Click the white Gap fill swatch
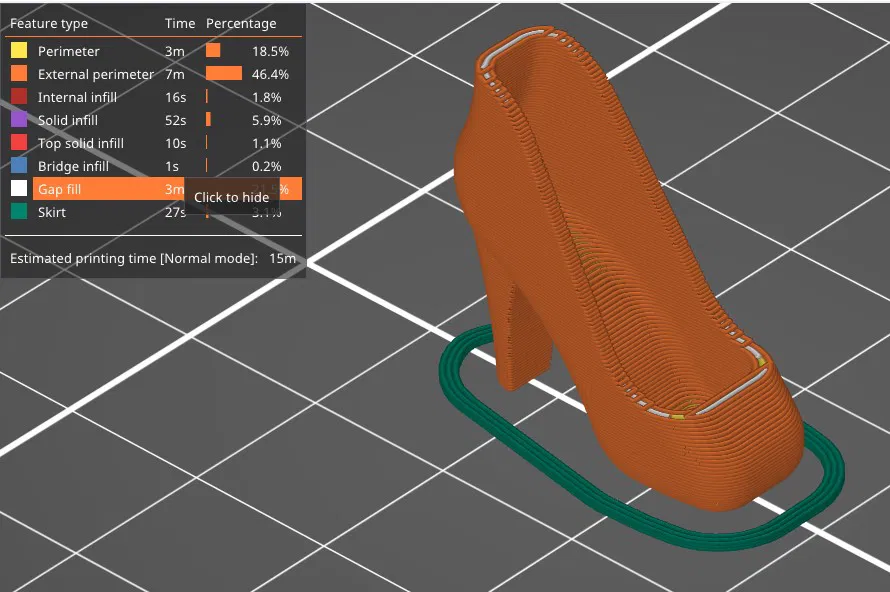Screen dimensions: 890x592 [x=19, y=188]
